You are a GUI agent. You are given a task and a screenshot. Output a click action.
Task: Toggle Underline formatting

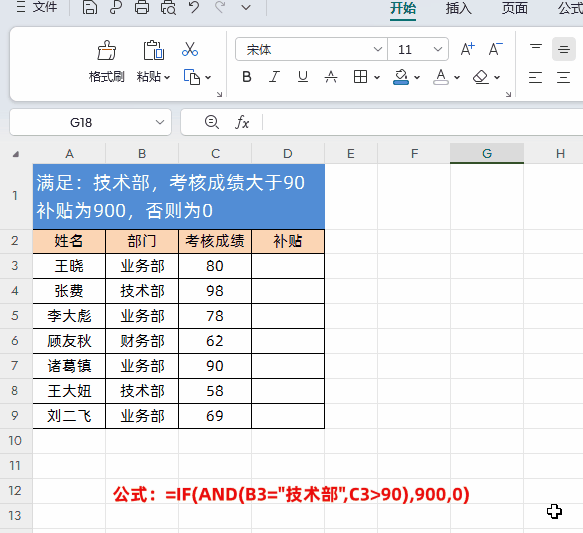click(303, 77)
